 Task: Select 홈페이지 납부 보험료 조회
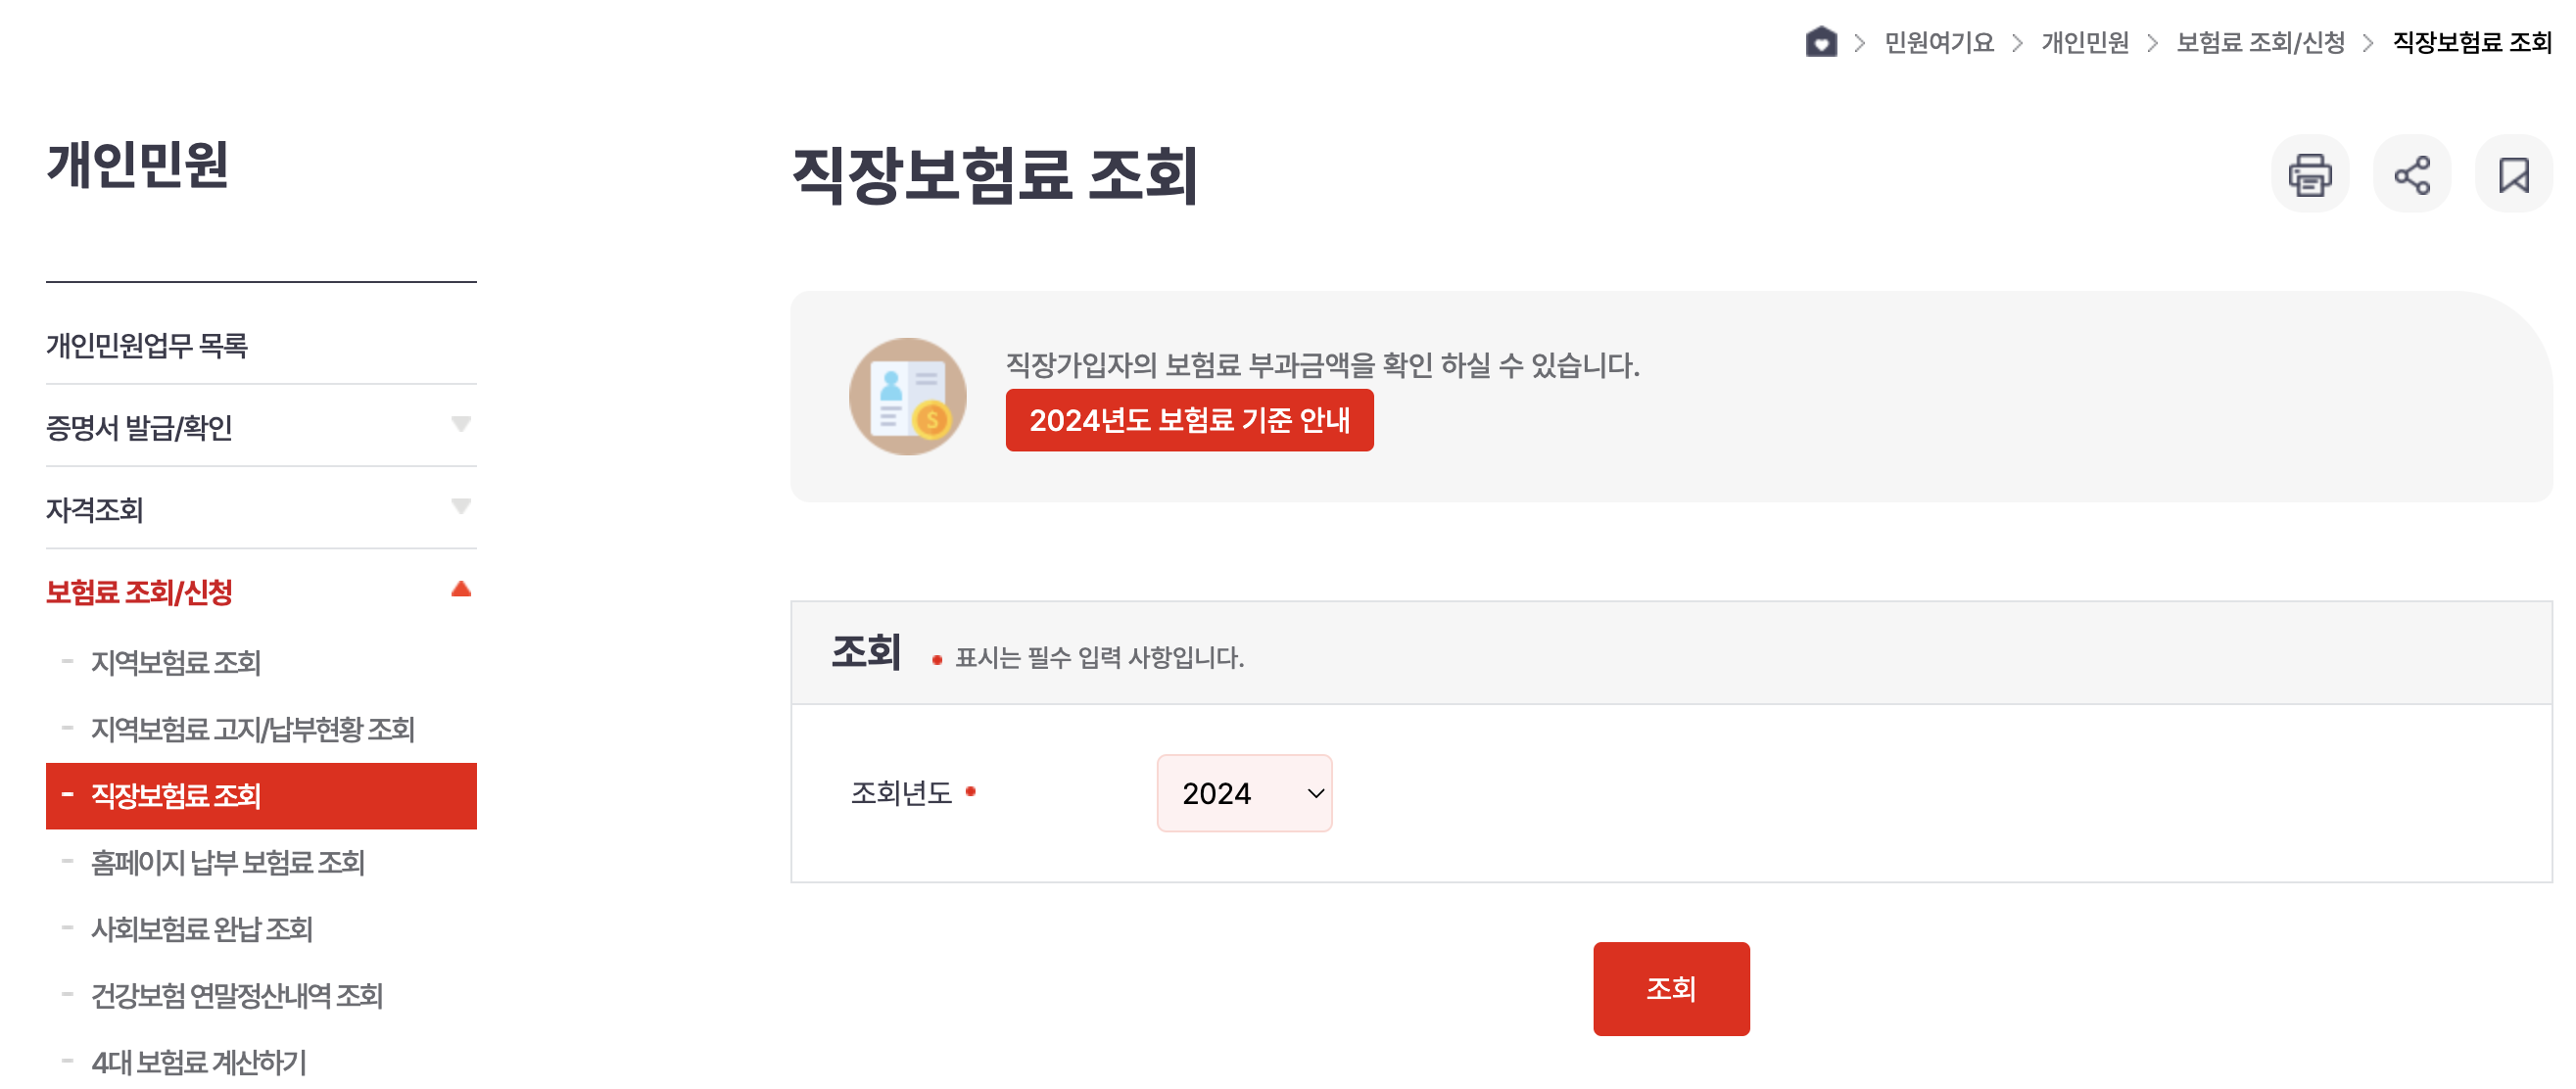tap(228, 863)
